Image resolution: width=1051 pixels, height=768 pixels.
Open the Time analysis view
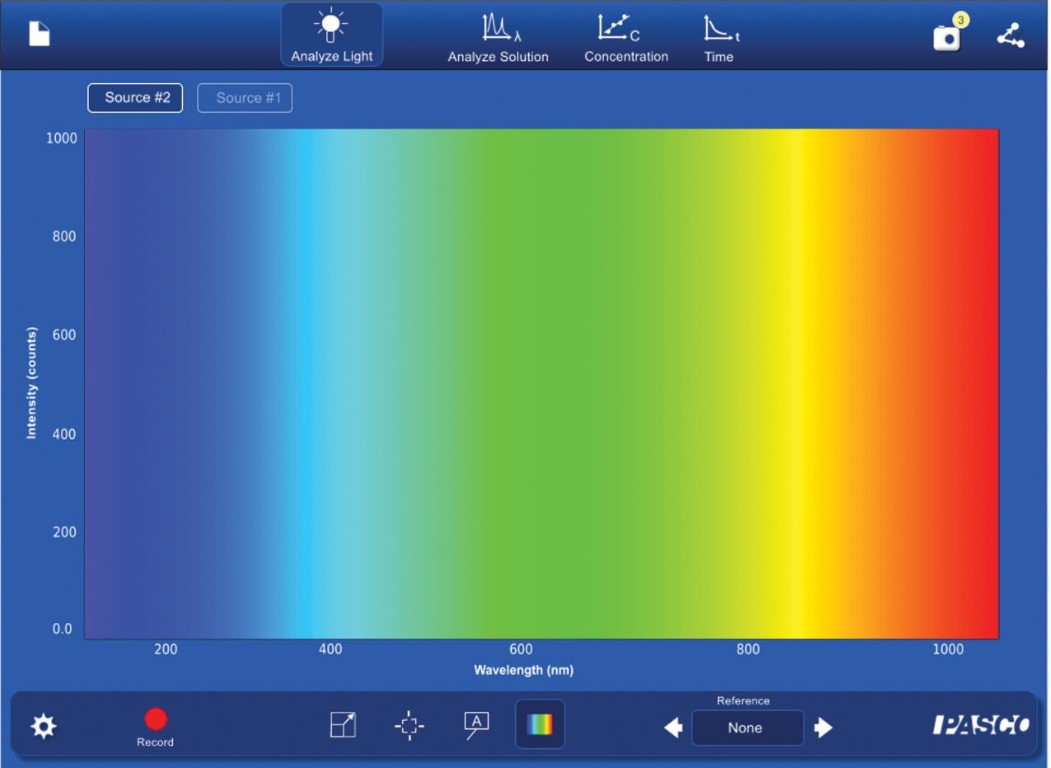coord(719,37)
